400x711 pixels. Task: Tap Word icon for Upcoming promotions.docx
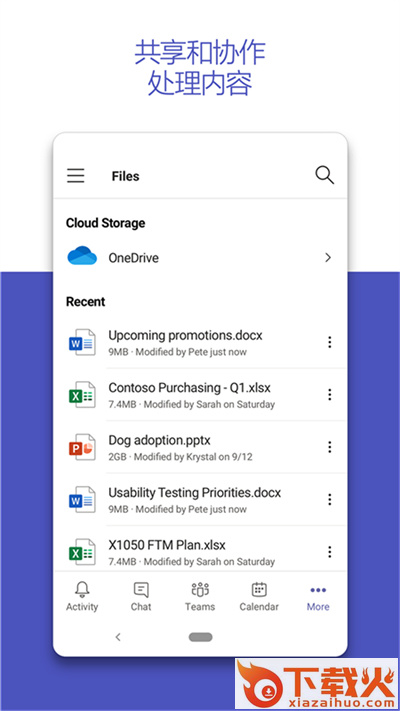(82, 342)
